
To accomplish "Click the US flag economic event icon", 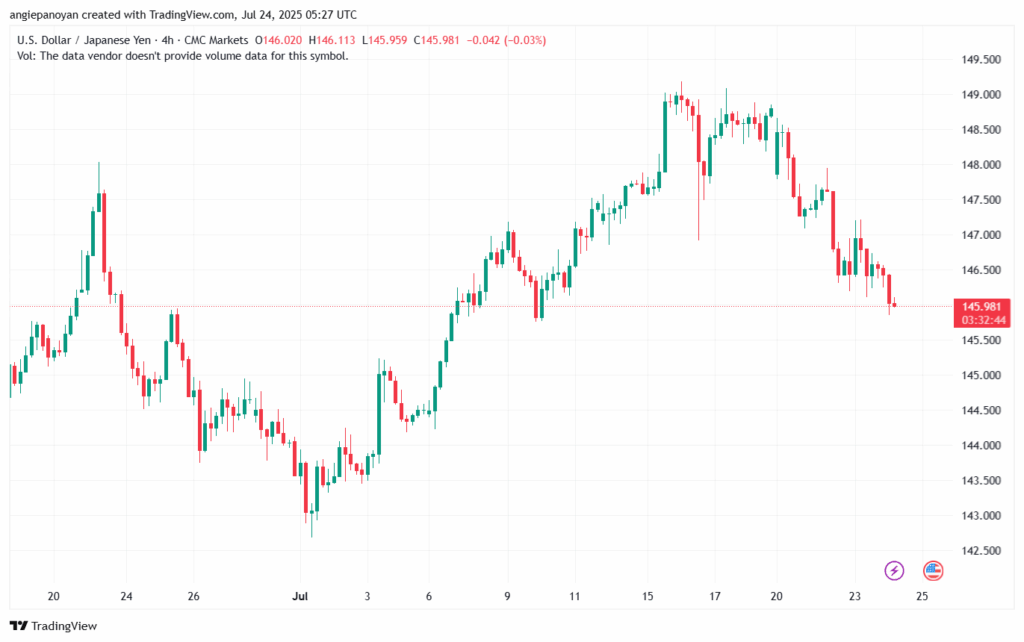I will [933, 570].
